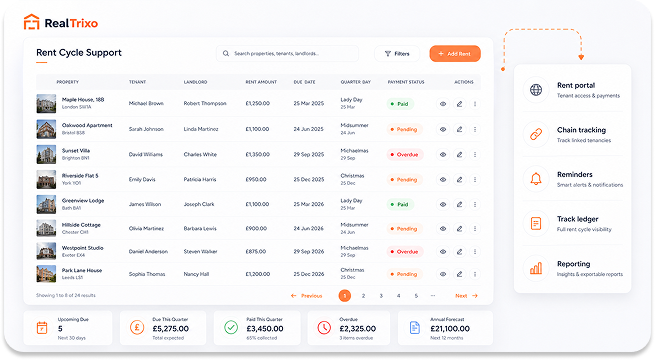Open more actions menu for Sunset Villa
Screen dimensions: 655x360
pos(475,155)
